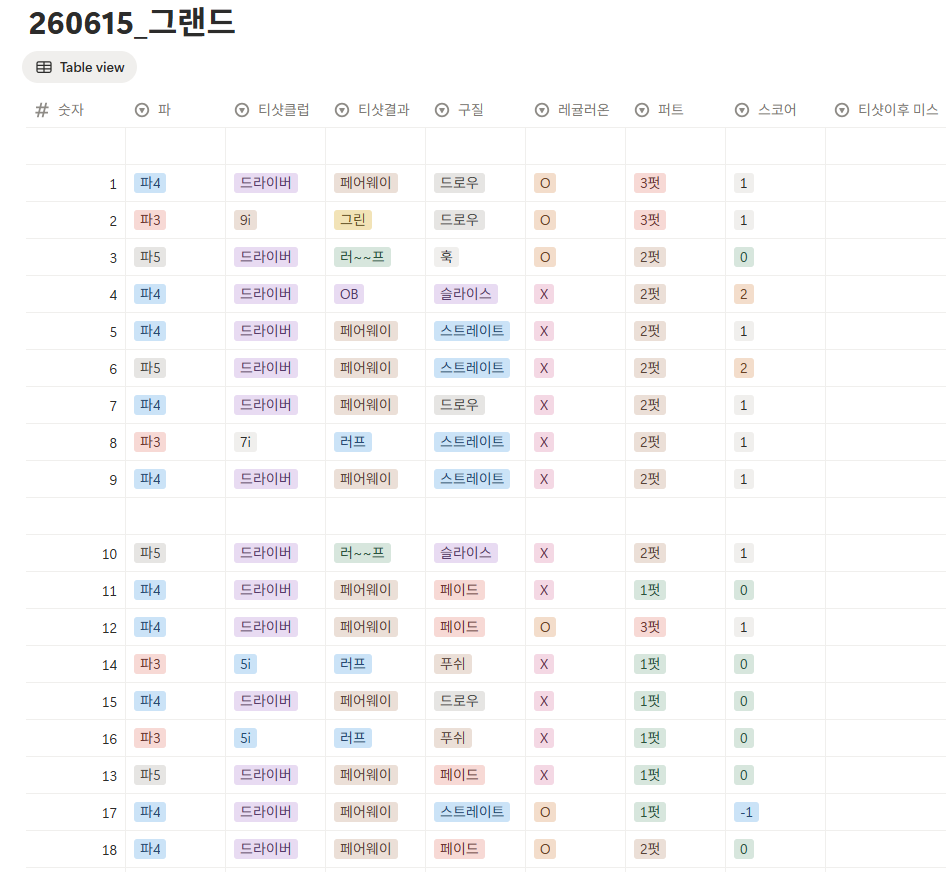946x872 pixels.
Task: Click the select icon beside 파 header
Action: [x=142, y=110]
